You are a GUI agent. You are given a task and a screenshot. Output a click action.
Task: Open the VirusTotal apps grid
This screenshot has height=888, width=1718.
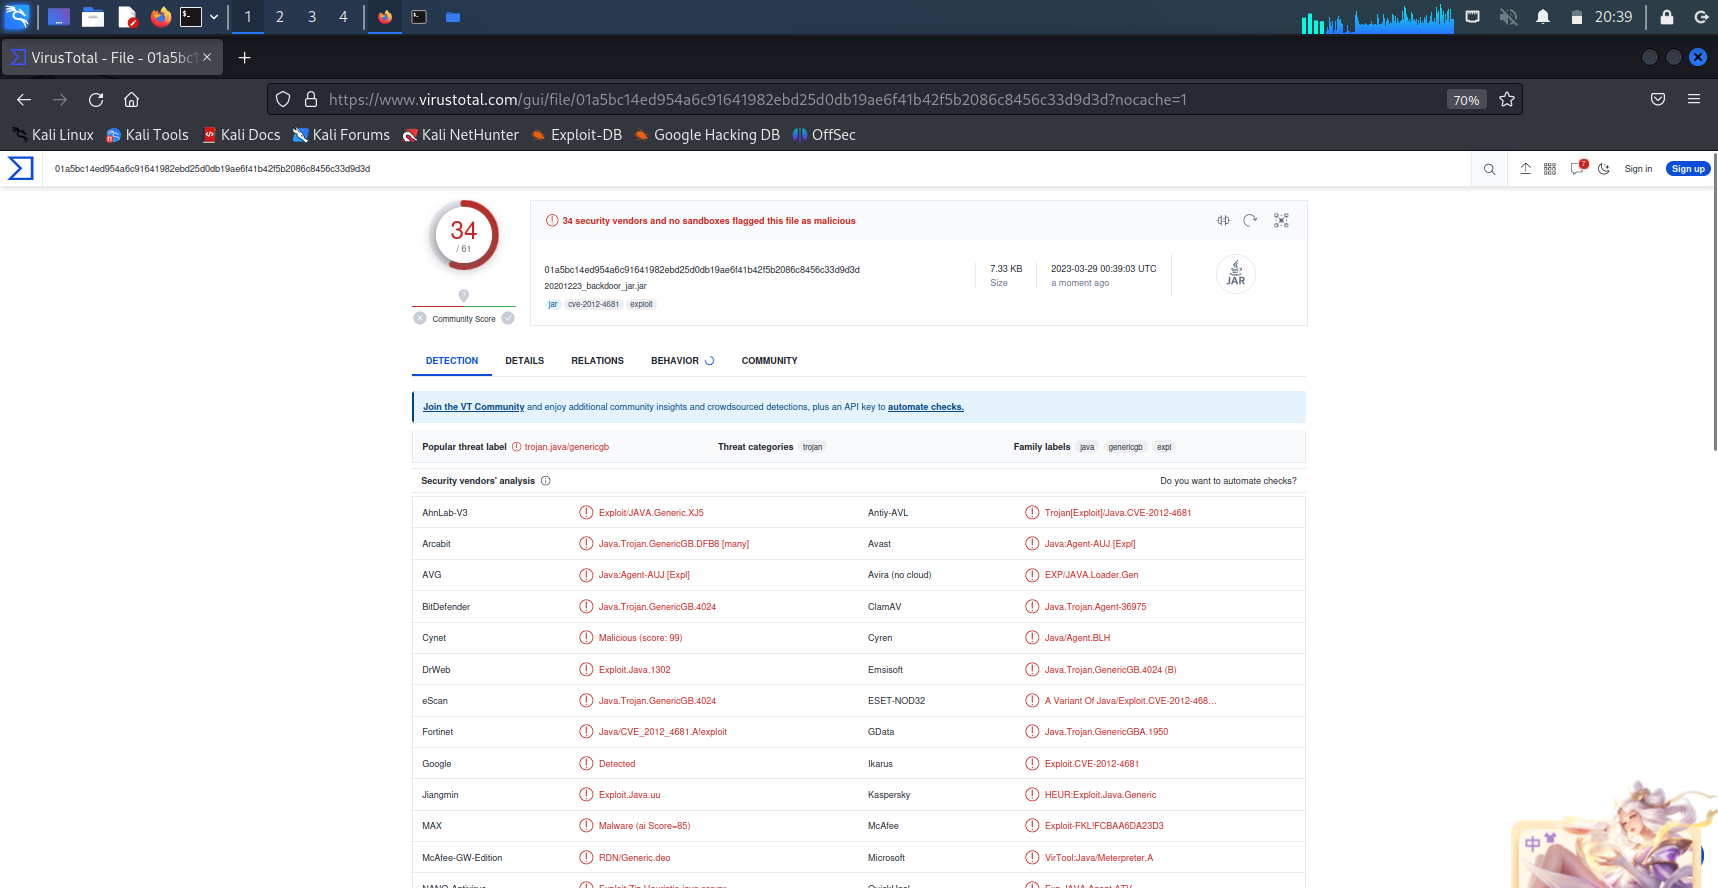pyautogui.click(x=1550, y=169)
